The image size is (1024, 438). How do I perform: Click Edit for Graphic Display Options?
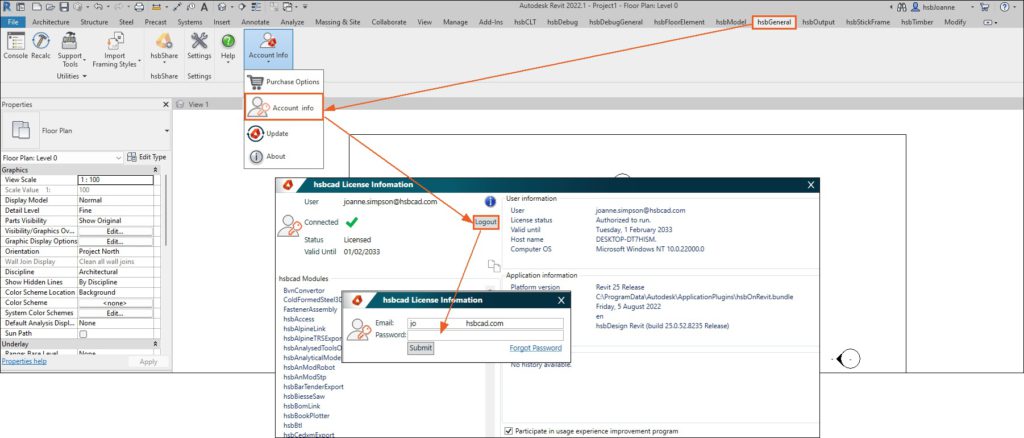115,242
